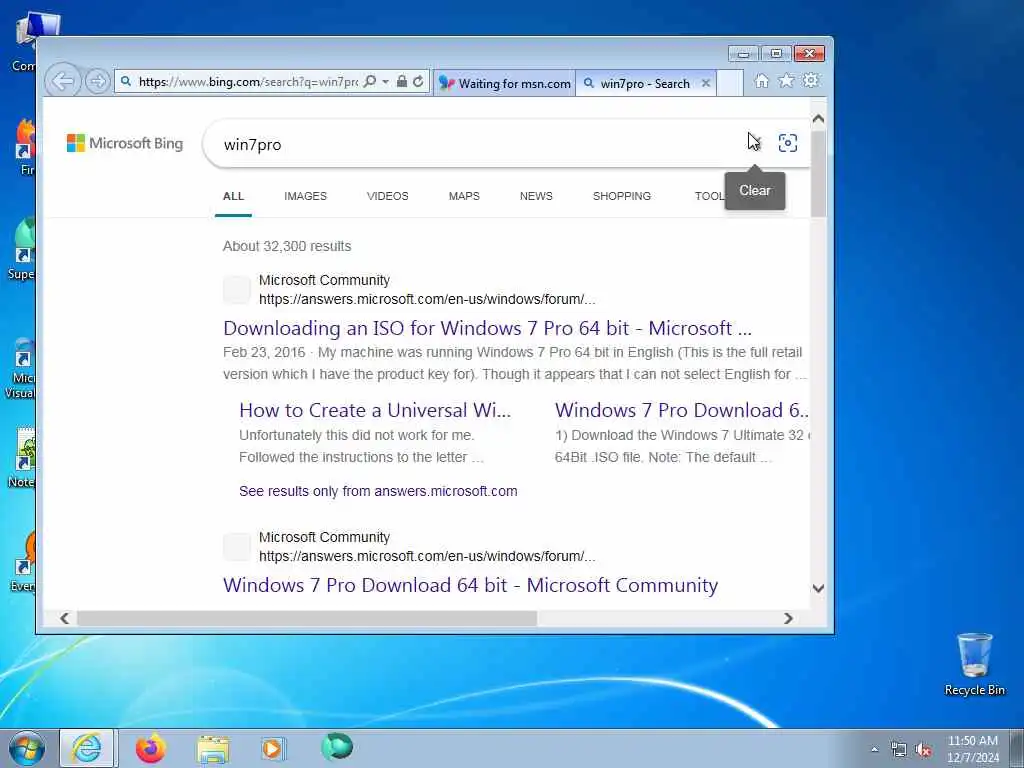1024x768 pixels.
Task: Open the favorites star icon
Action: 786,80
